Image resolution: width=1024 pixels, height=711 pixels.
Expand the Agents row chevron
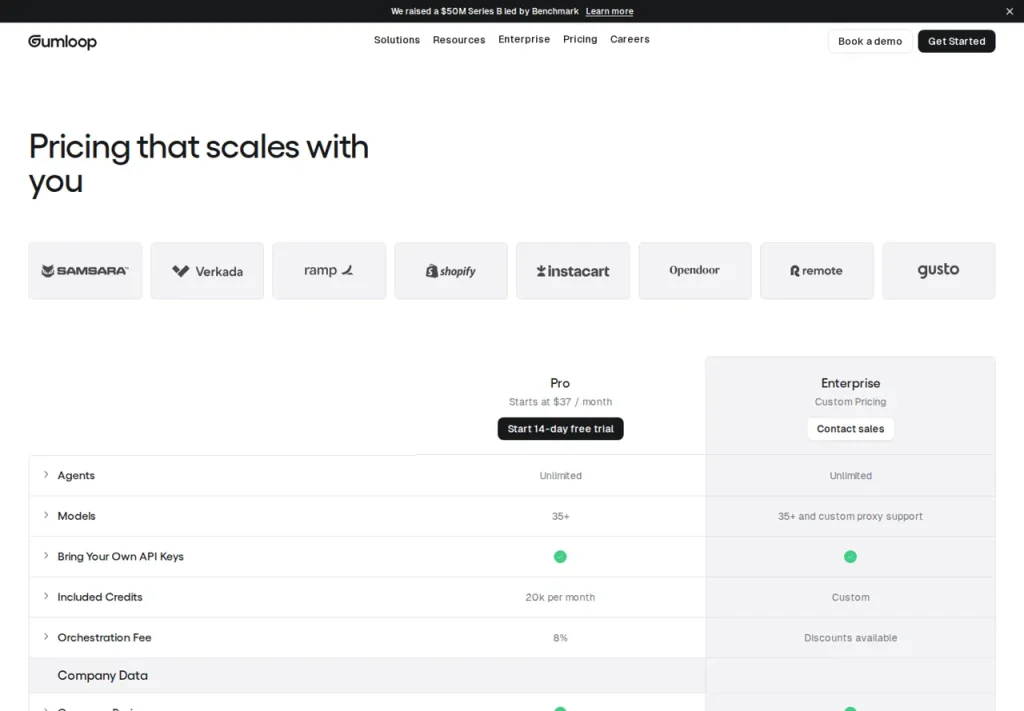[x=46, y=475]
